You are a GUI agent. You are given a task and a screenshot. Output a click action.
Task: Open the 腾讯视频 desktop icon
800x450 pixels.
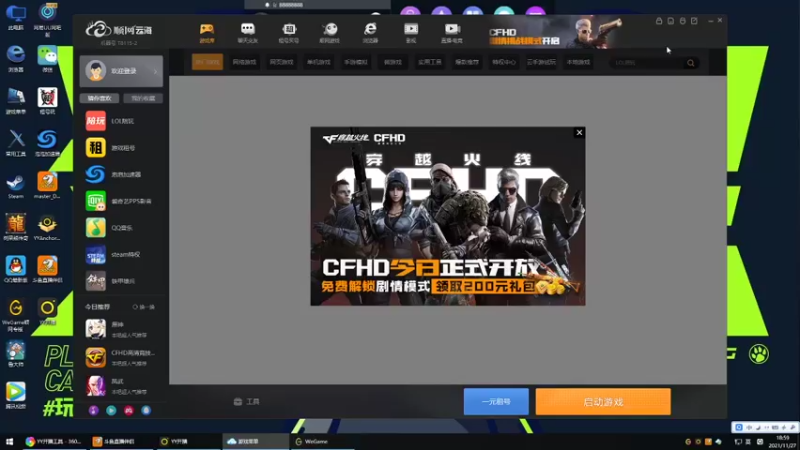pos(16,395)
